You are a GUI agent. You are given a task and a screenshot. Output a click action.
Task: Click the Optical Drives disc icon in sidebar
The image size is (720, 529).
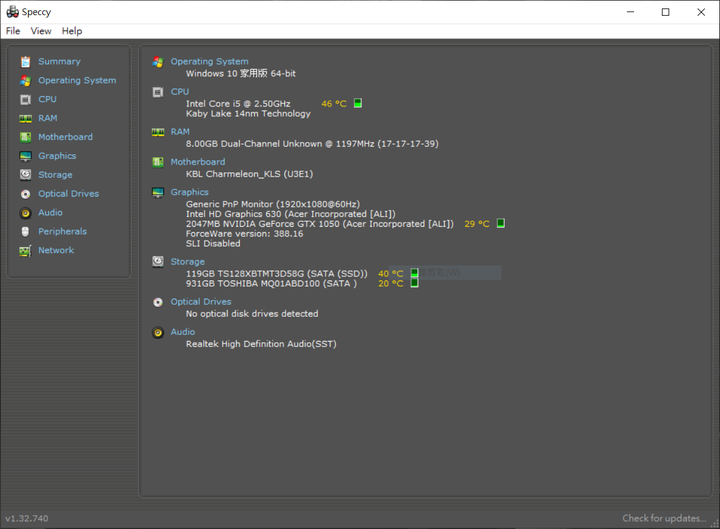click(x=26, y=194)
